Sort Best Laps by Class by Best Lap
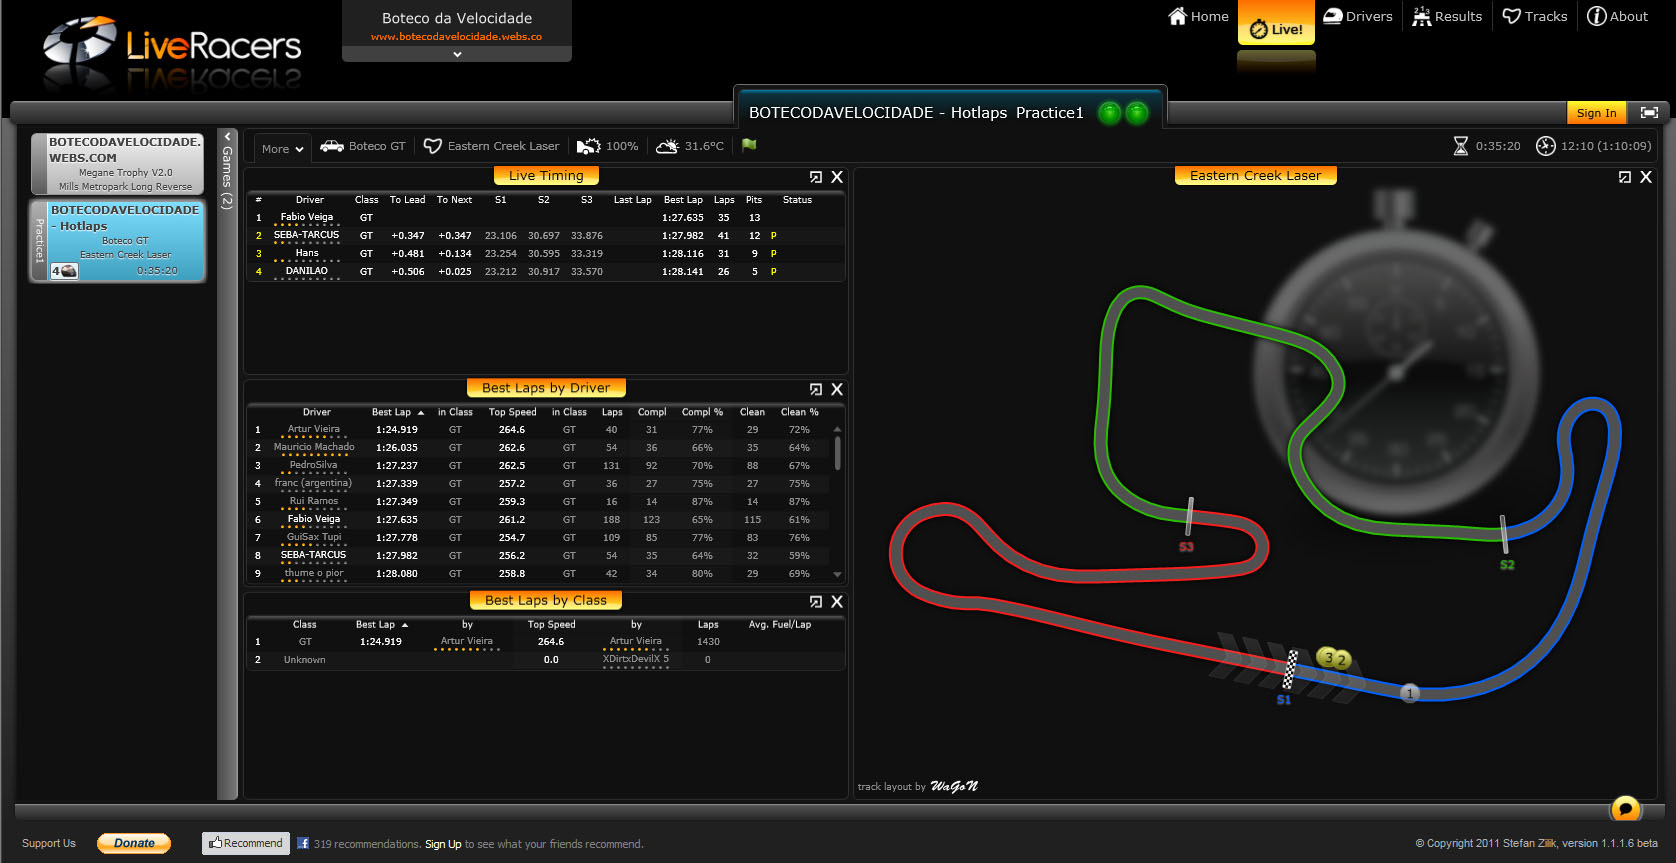 381,624
